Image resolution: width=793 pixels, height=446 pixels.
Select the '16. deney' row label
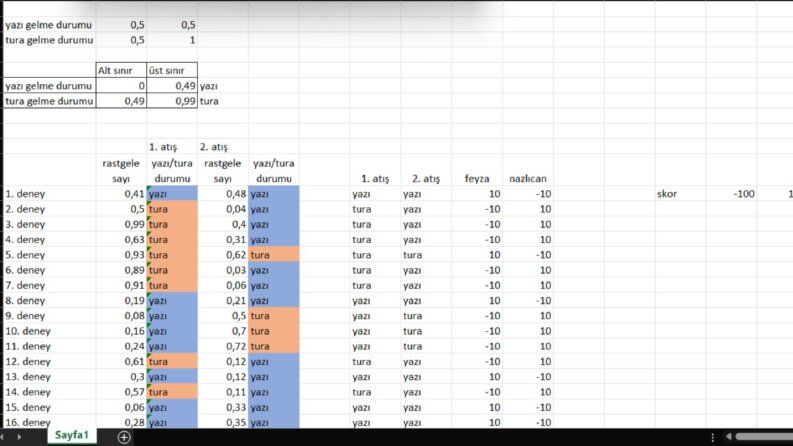pyautogui.click(x=50, y=422)
